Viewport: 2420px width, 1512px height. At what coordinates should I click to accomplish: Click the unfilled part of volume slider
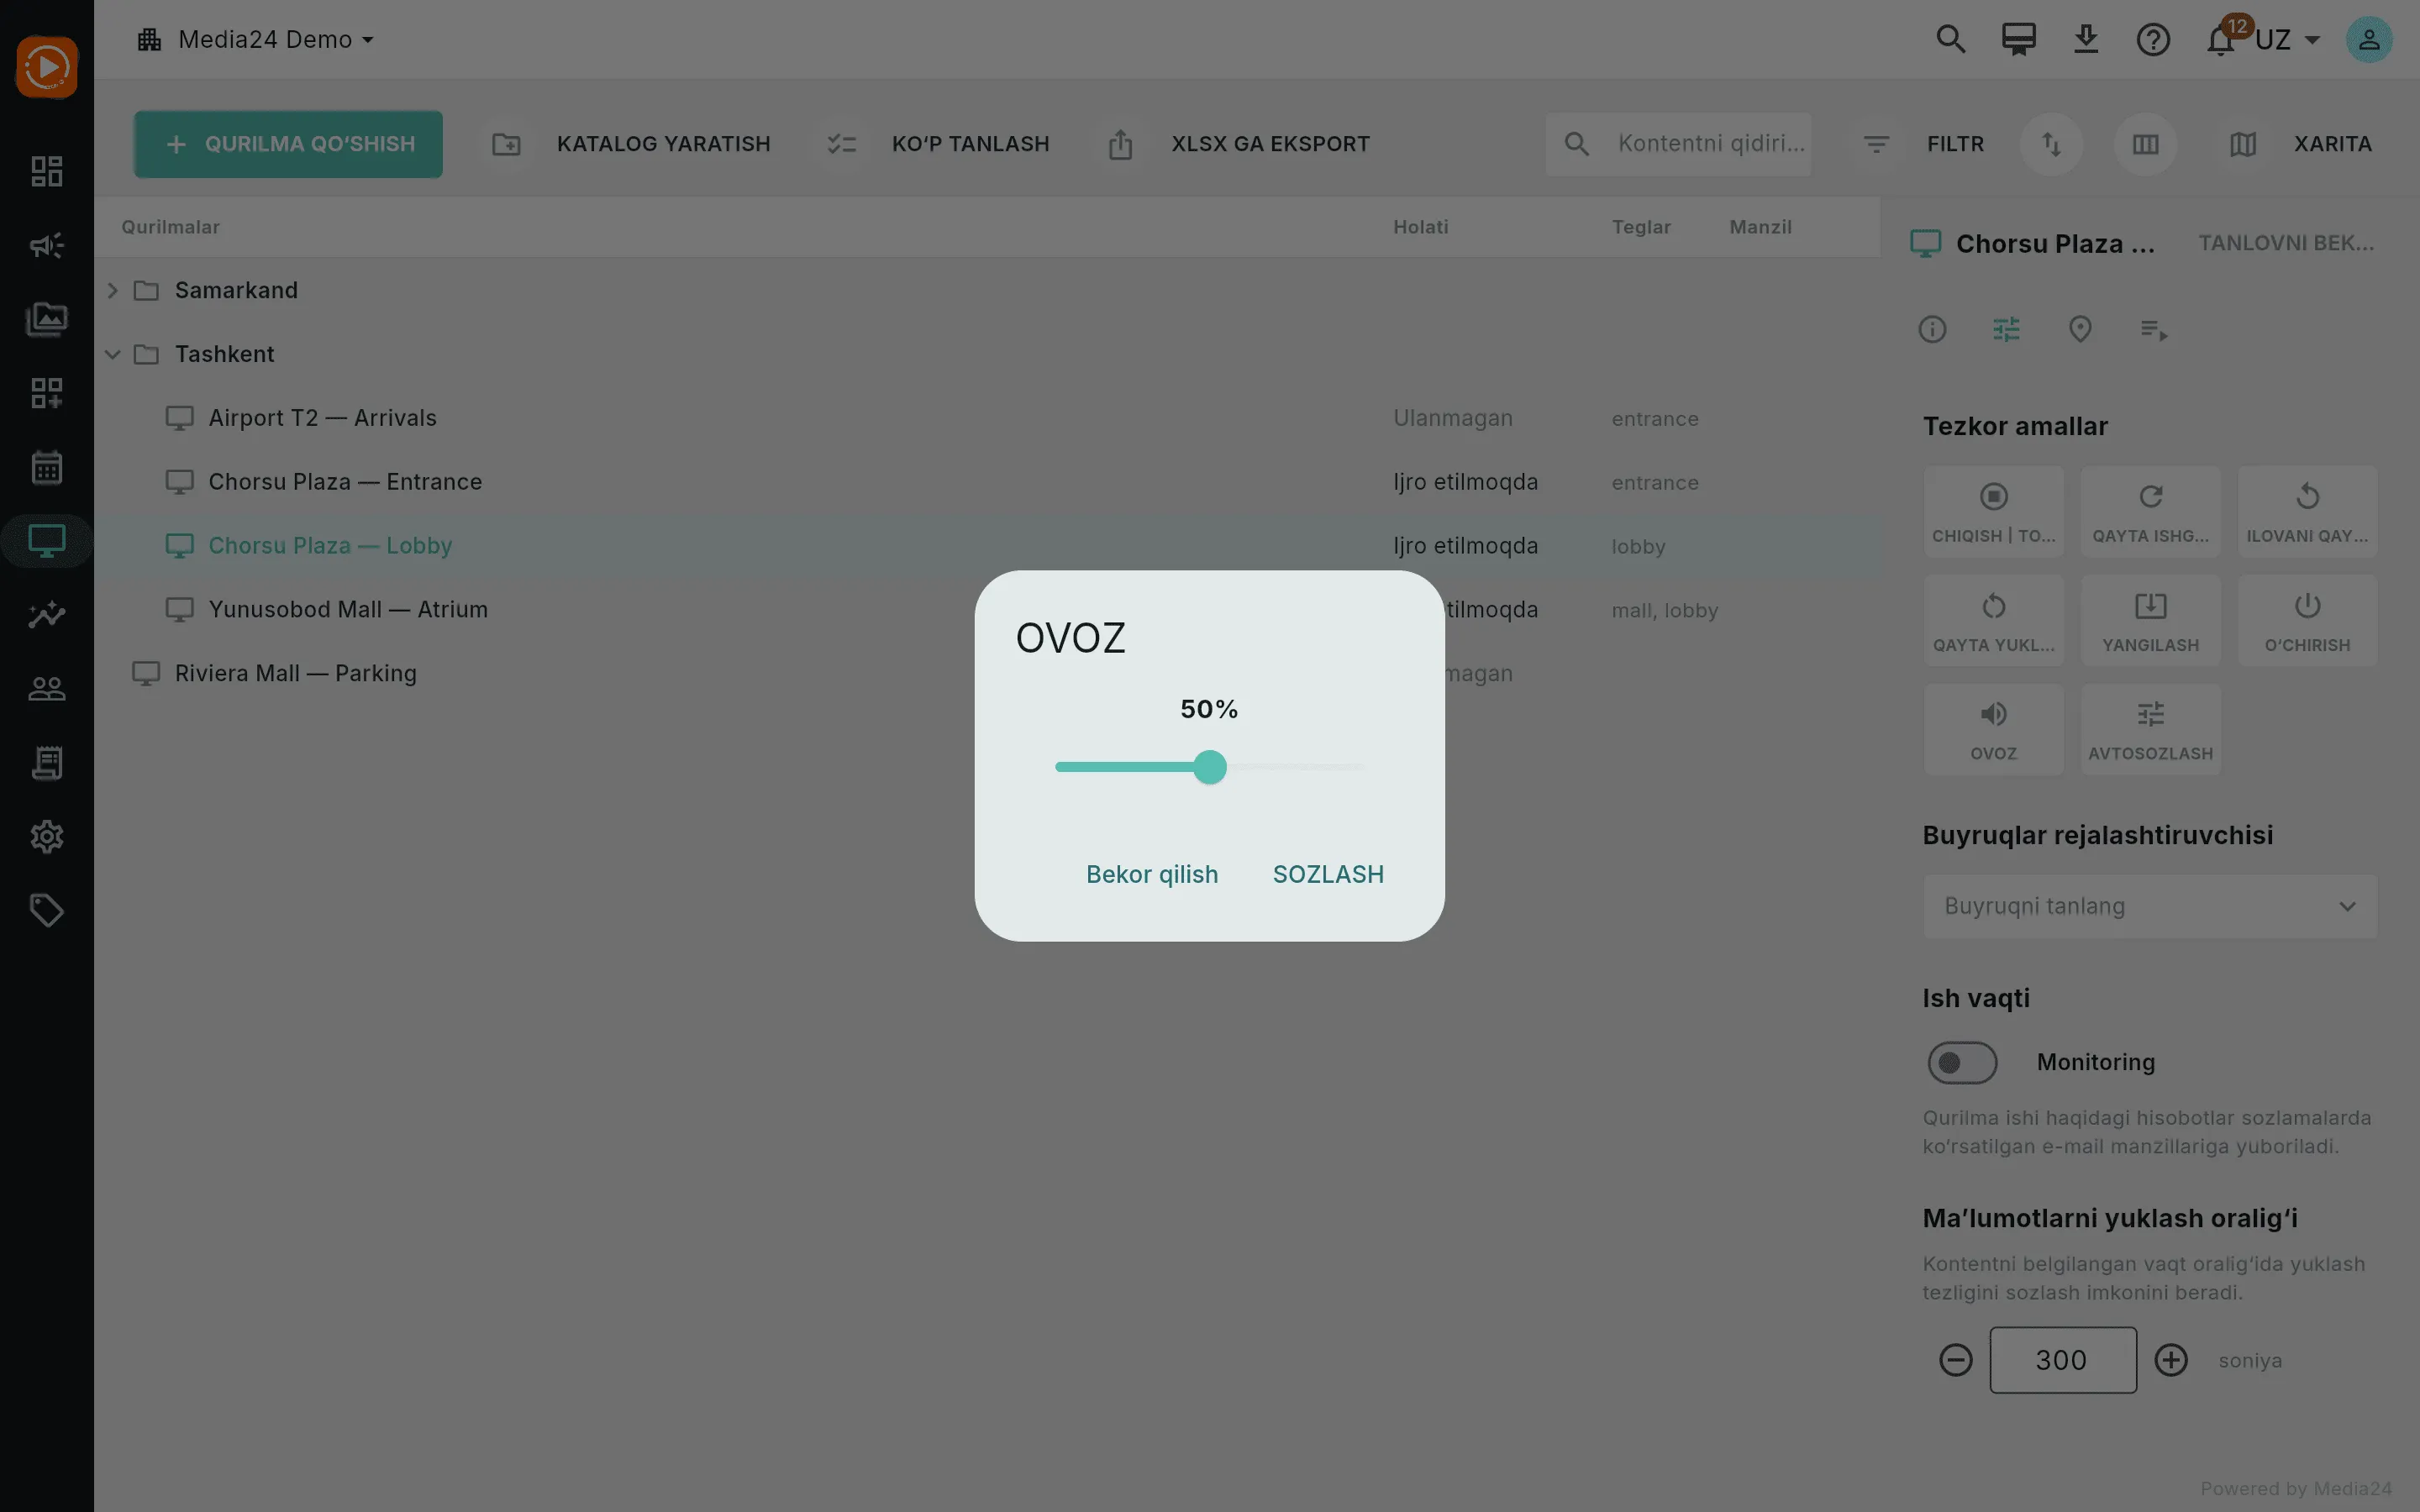point(1295,767)
